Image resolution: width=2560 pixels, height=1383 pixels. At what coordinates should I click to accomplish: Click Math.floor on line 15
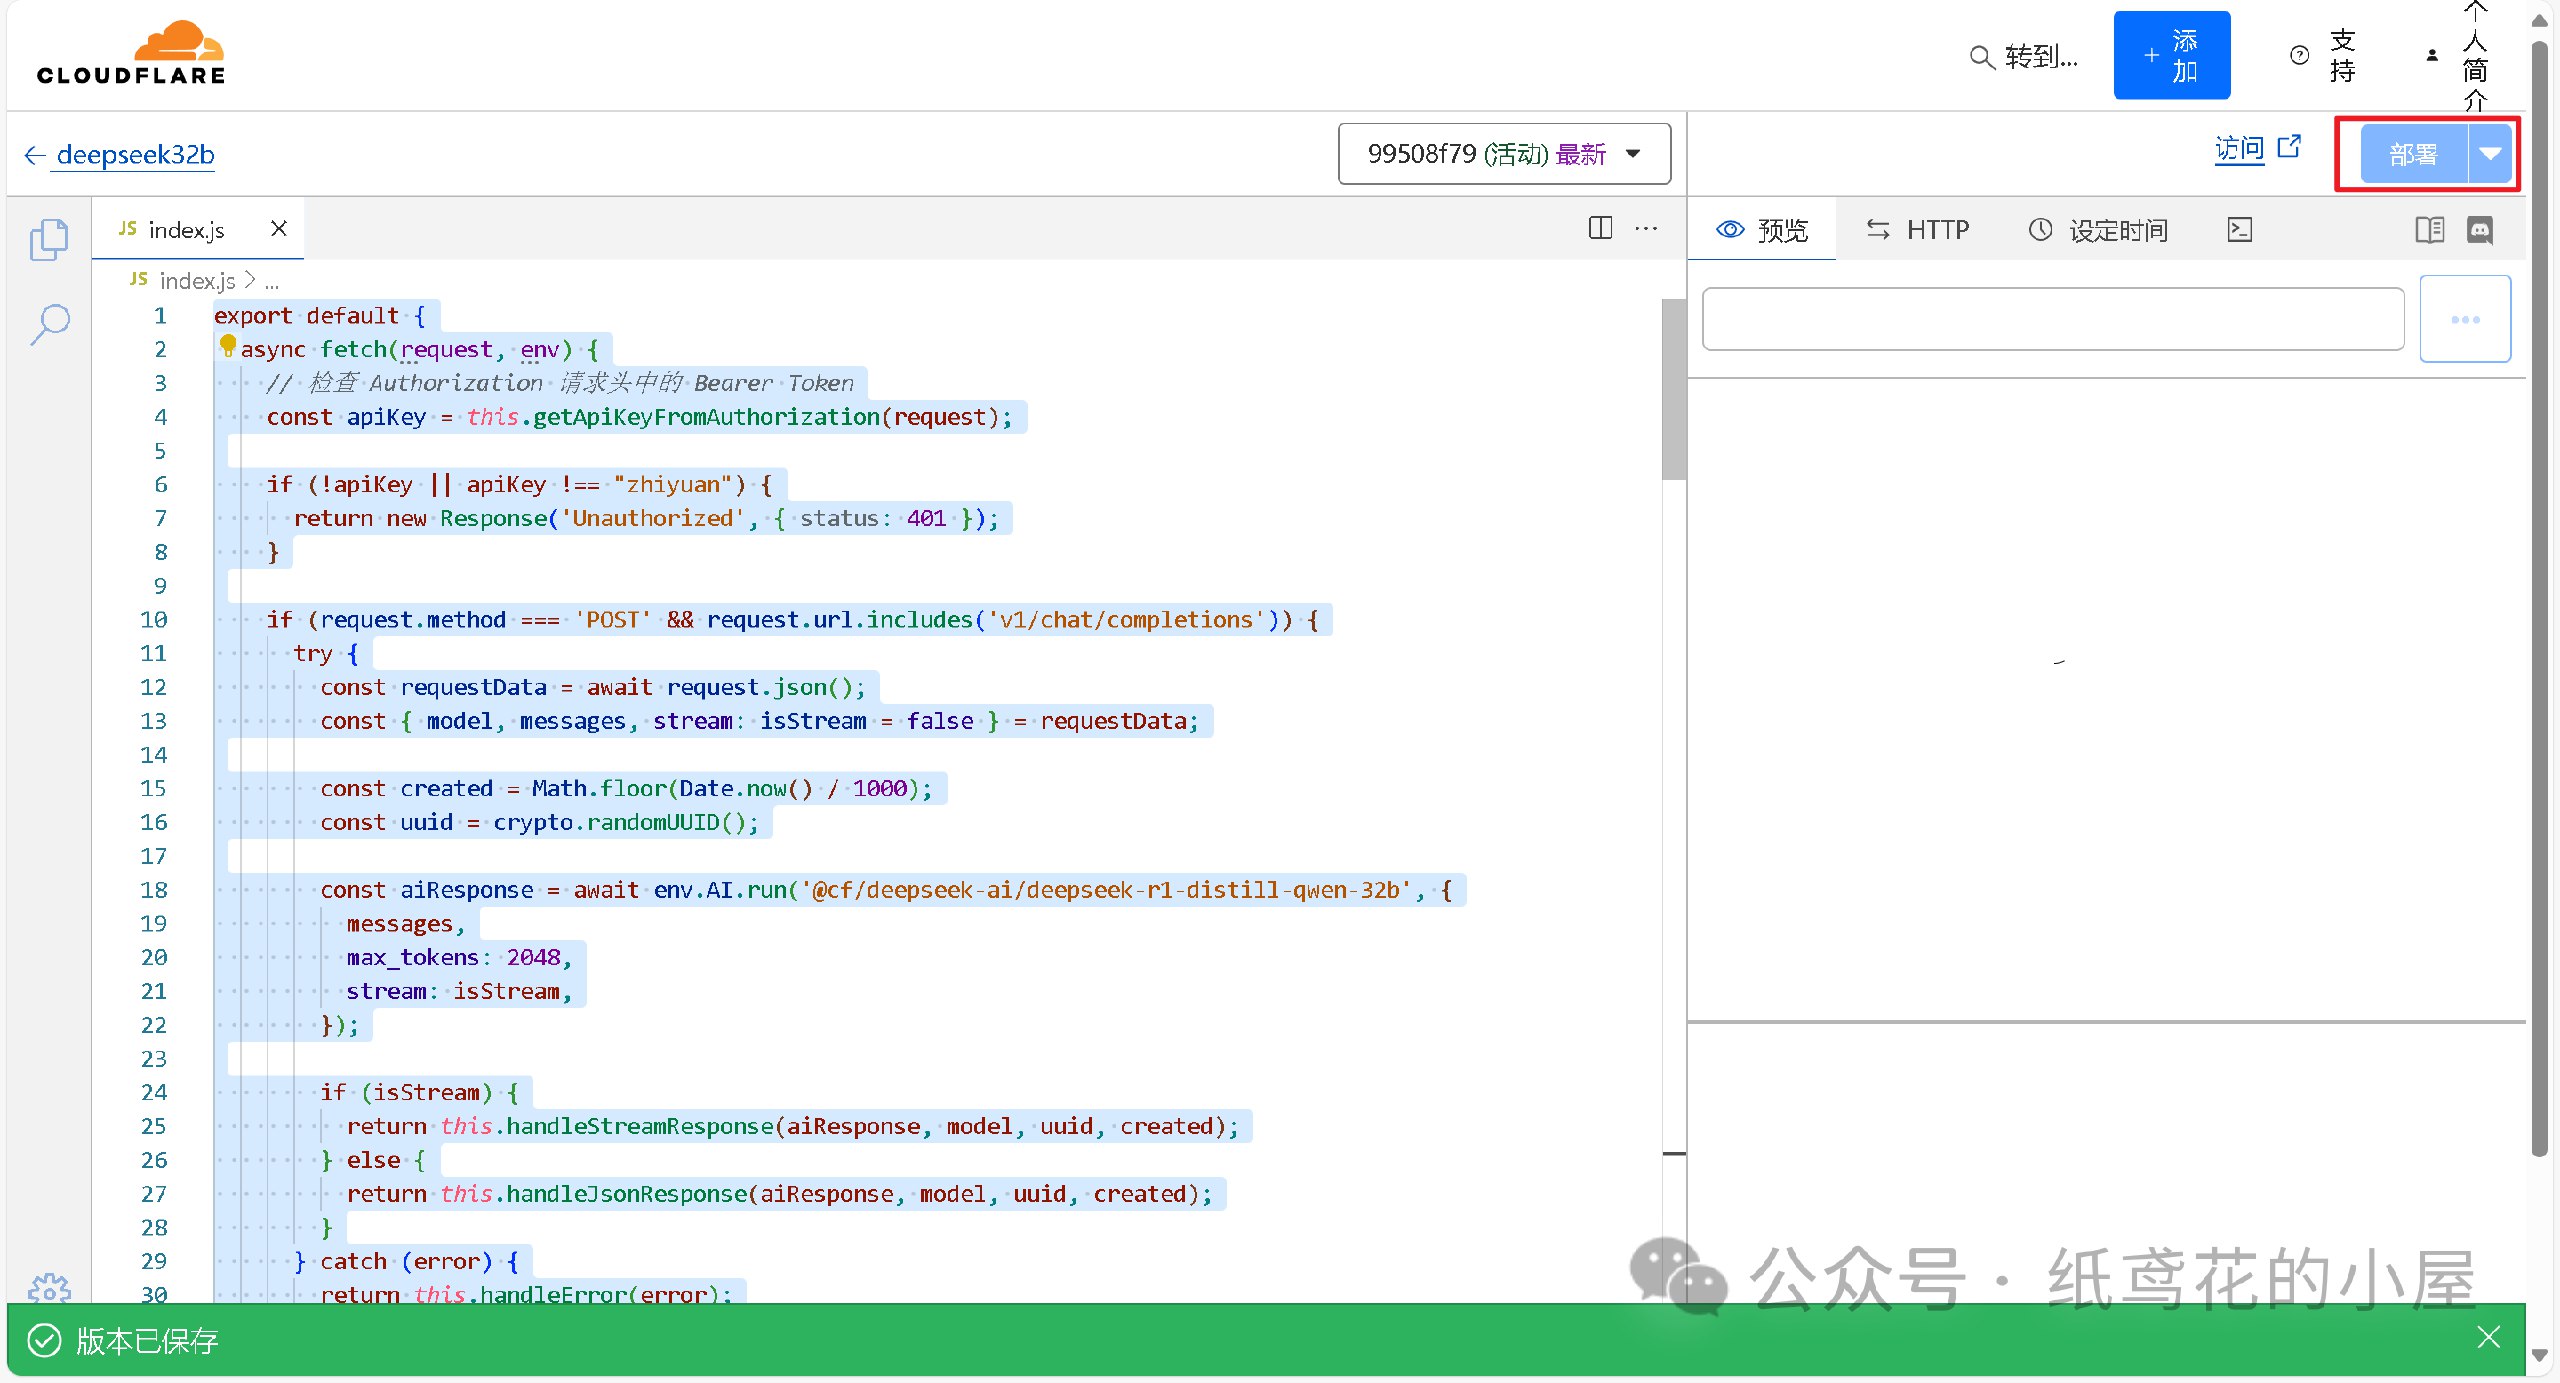tap(599, 788)
